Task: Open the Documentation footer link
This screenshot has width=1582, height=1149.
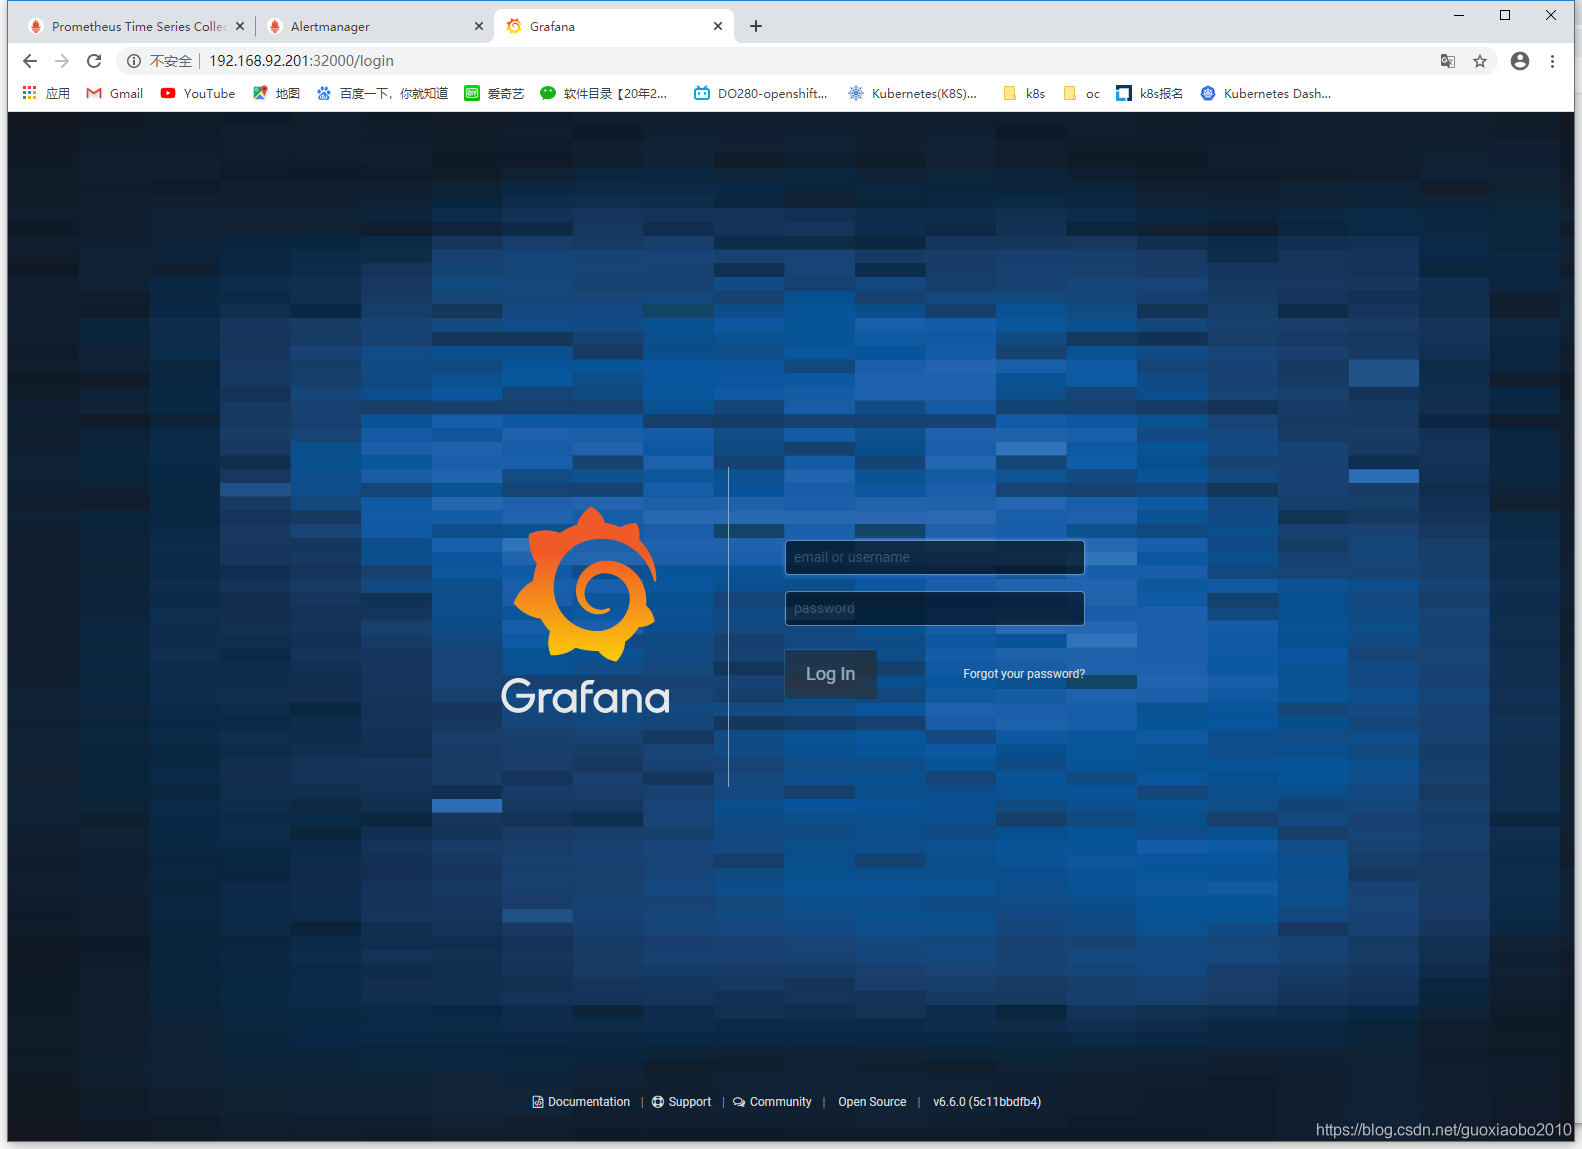Action: [581, 1102]
